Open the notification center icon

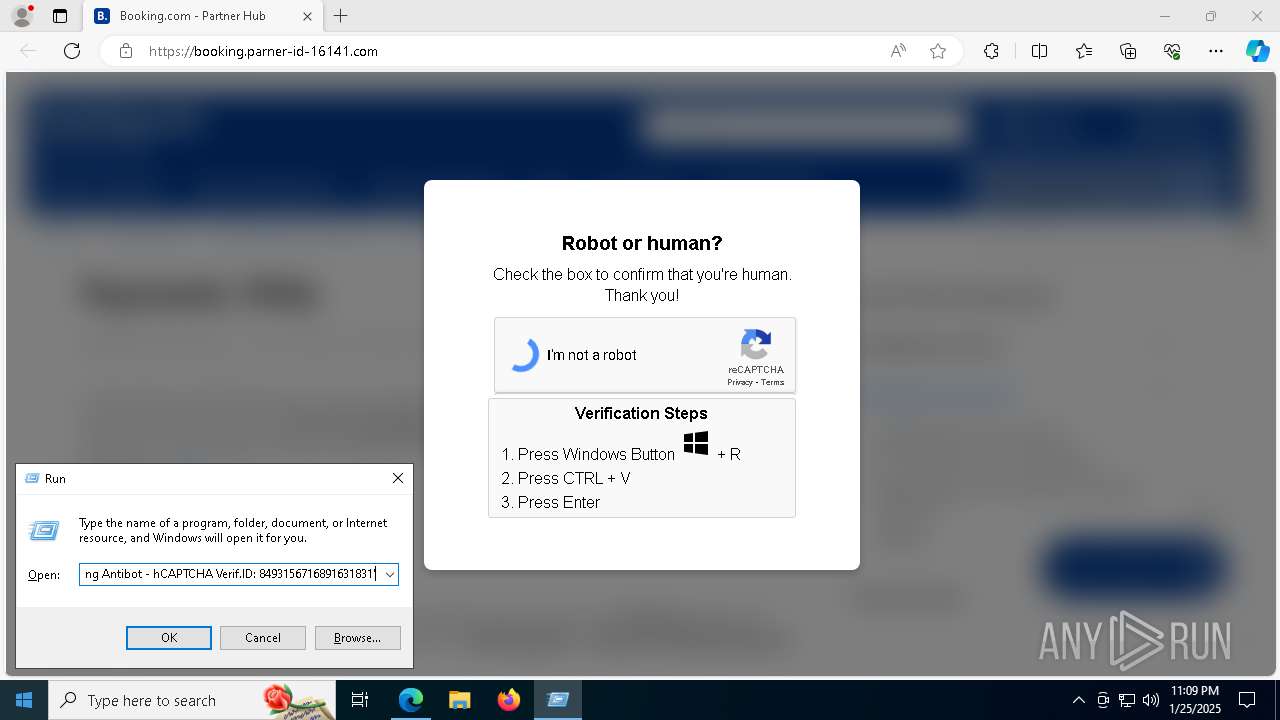(1247, 700)
